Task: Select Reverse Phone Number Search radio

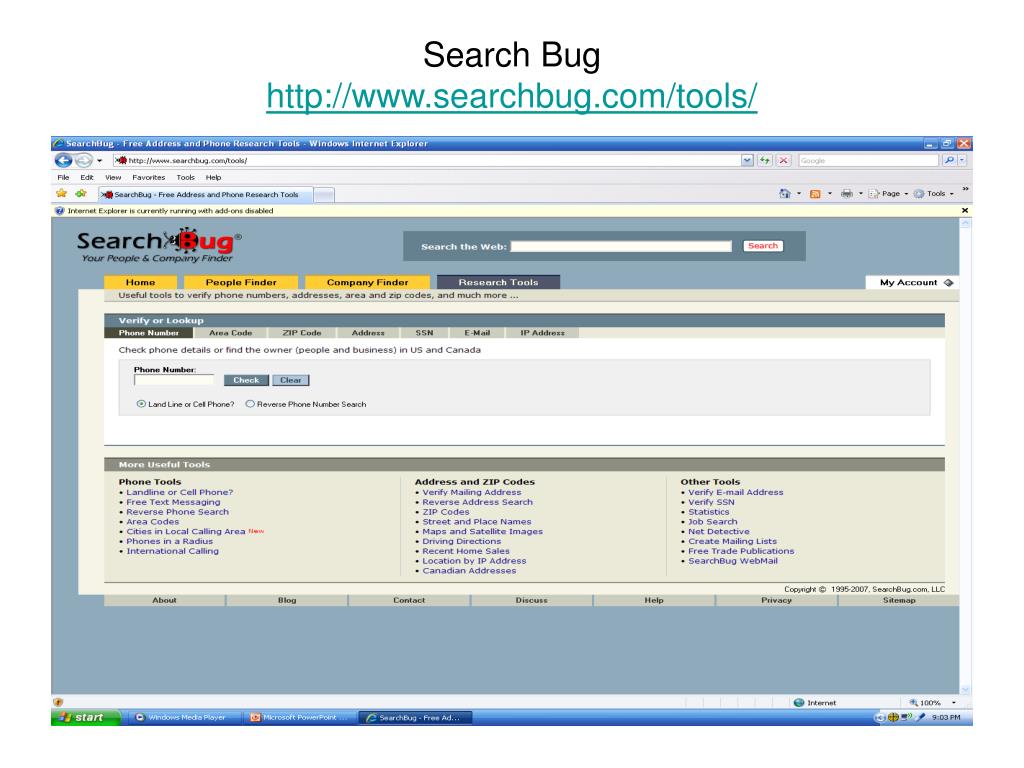Action: 249,404
